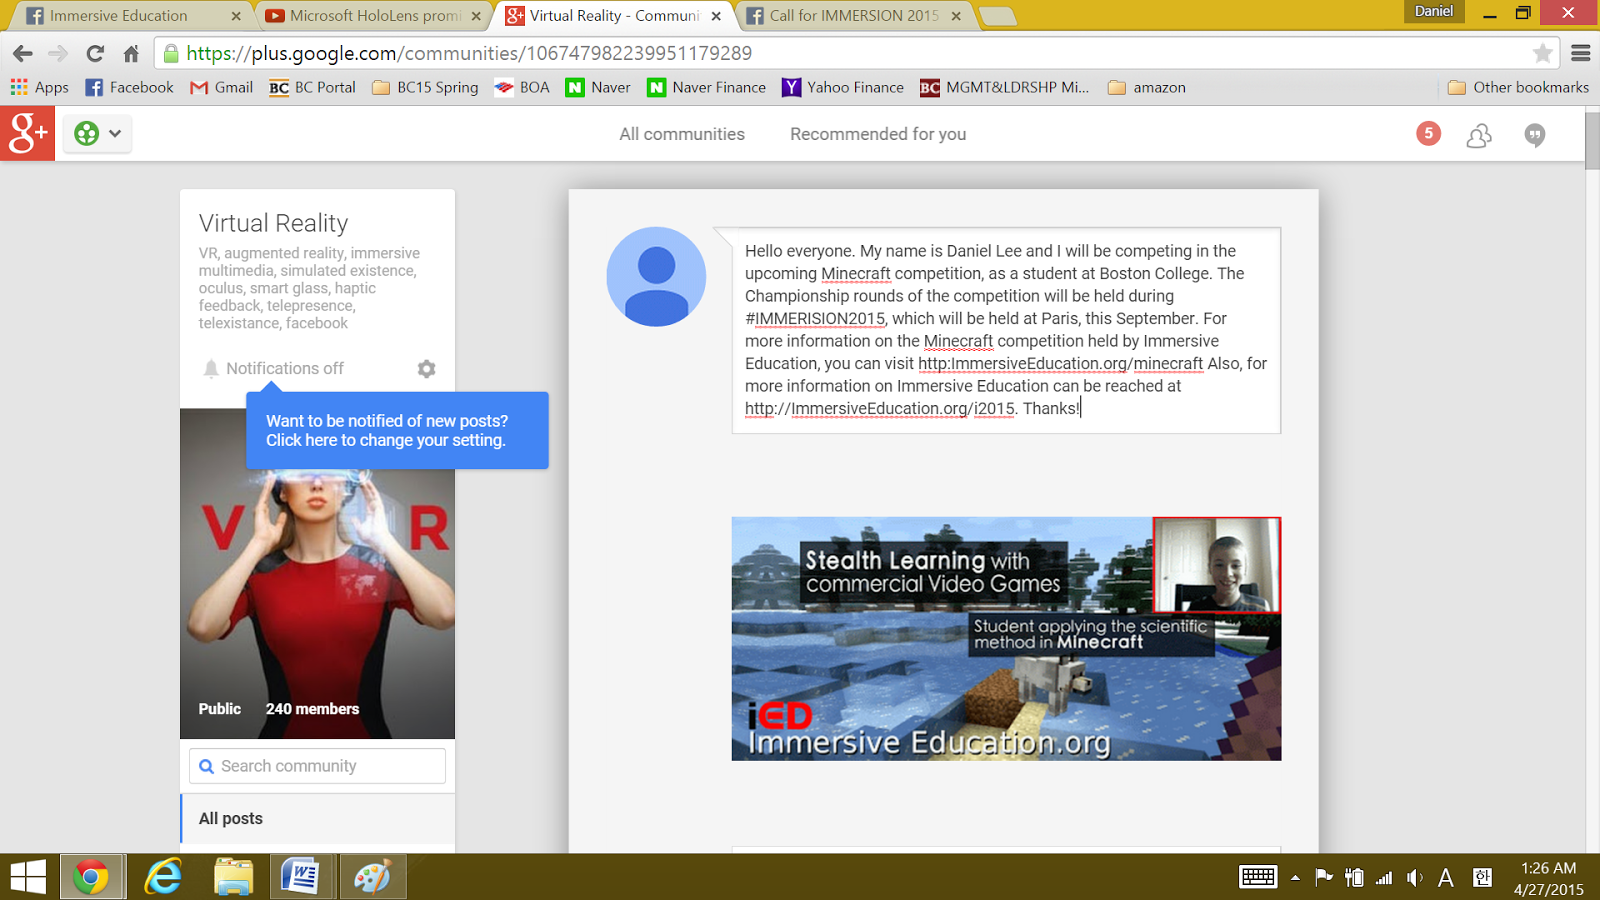Viewport: 1600px width, 900px height.
Task: Click the Chrome taskbar icon
Action: 91,877
